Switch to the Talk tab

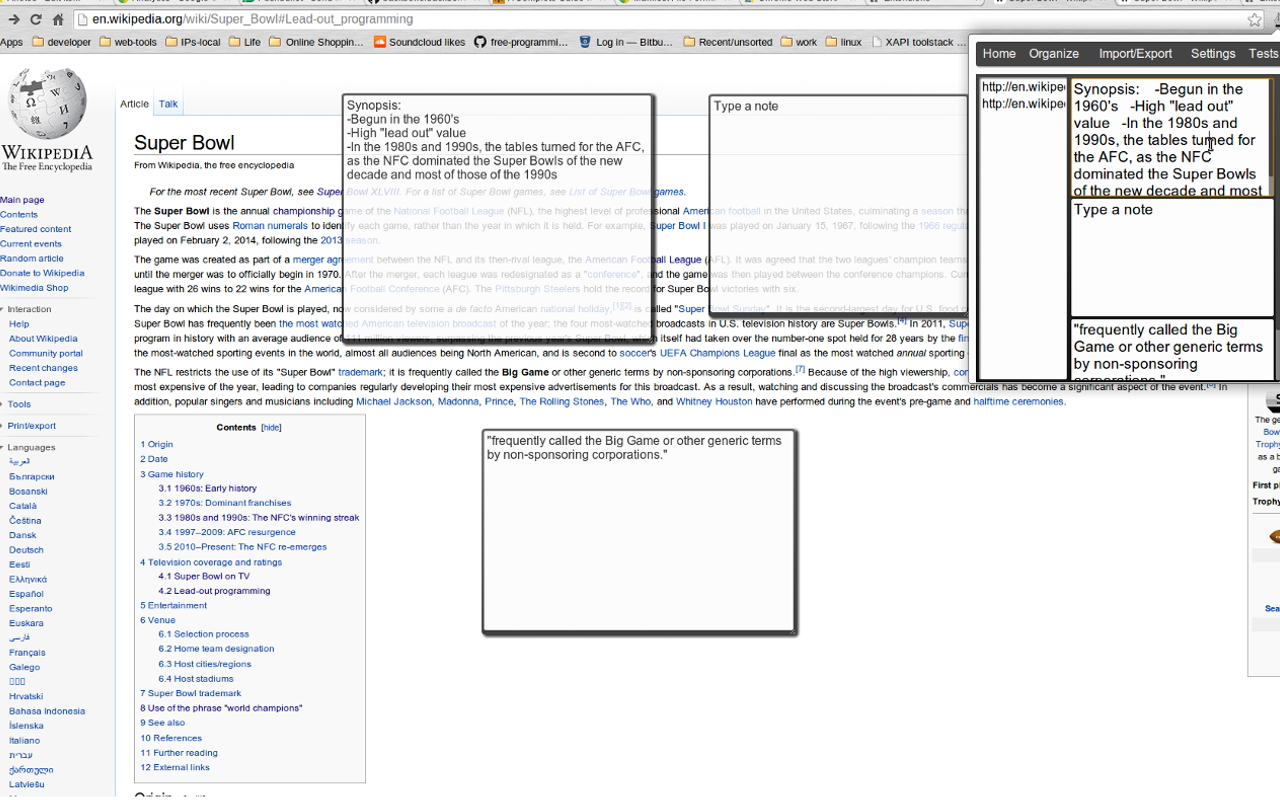pos(168,104)
